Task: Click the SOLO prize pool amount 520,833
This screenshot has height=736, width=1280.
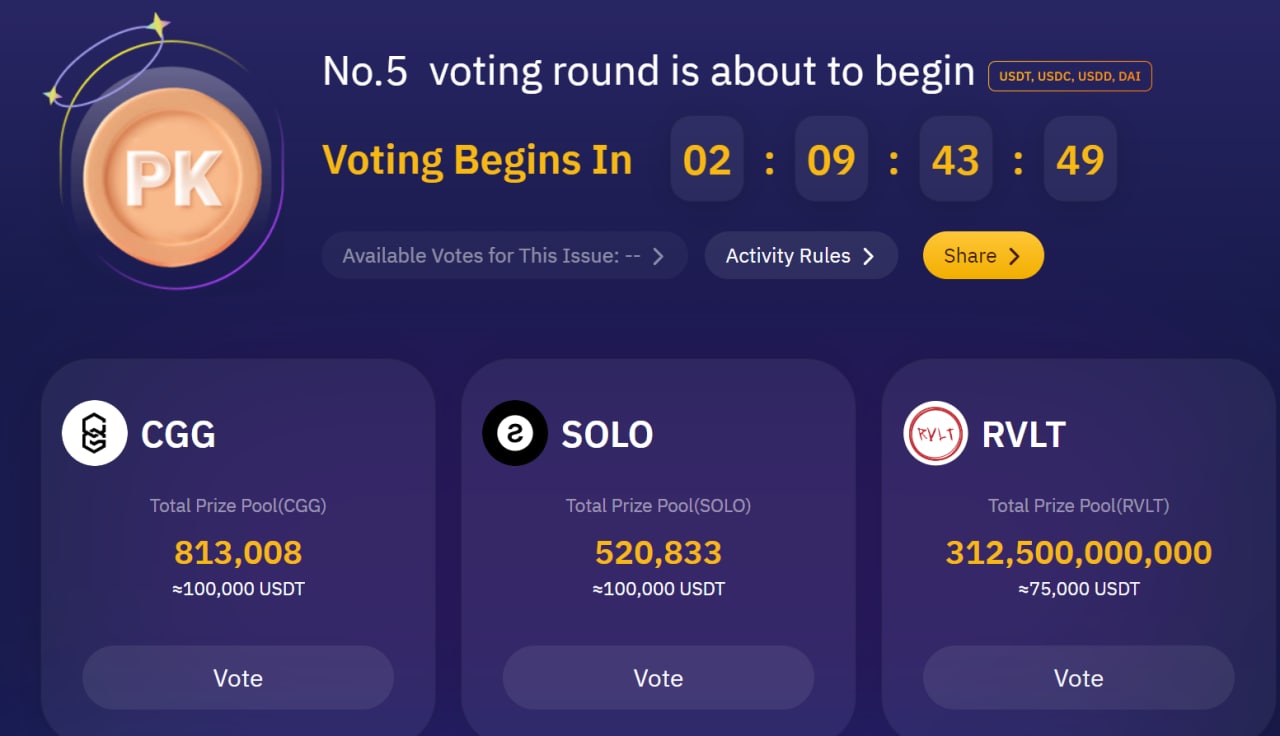Action: tap(658, 552)
